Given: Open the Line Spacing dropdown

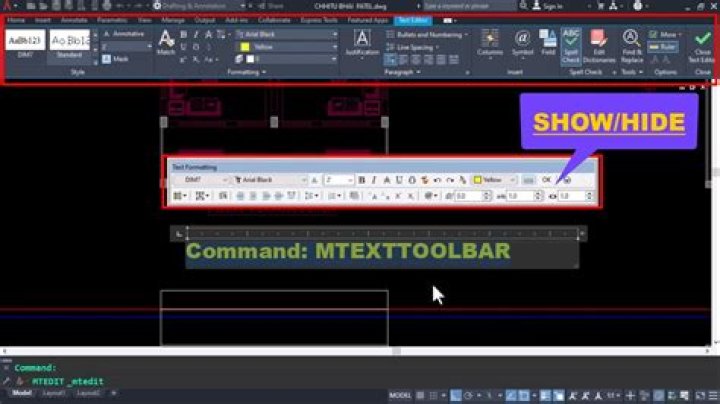Looking at the screenshot, I should (x=412, y=47).
